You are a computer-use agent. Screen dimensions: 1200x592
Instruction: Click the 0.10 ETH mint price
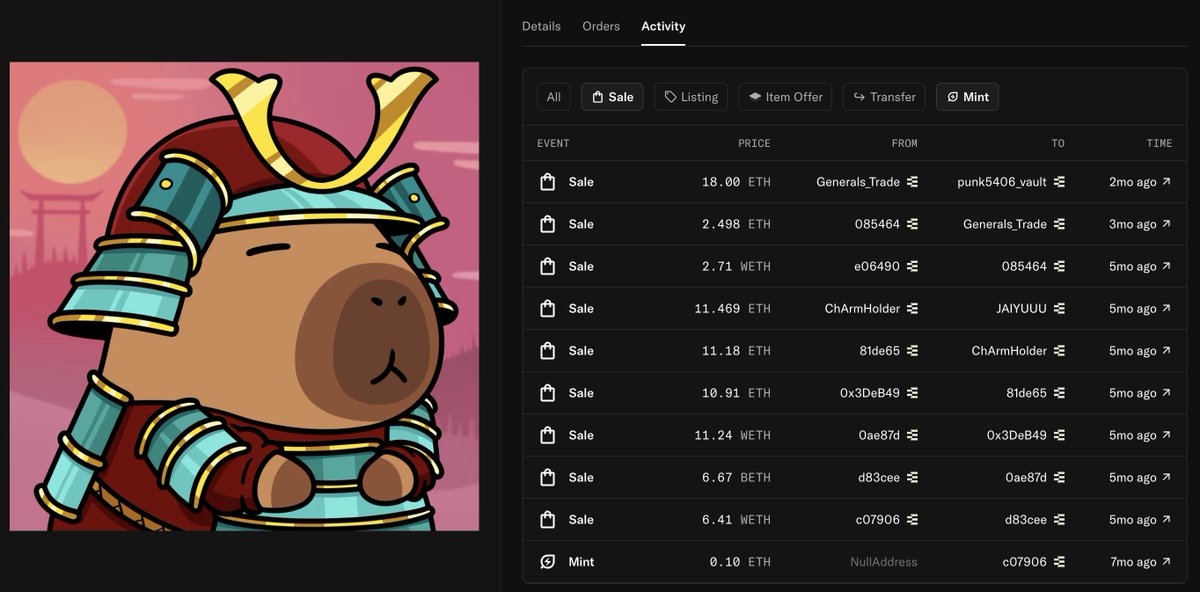coord(740,562)
